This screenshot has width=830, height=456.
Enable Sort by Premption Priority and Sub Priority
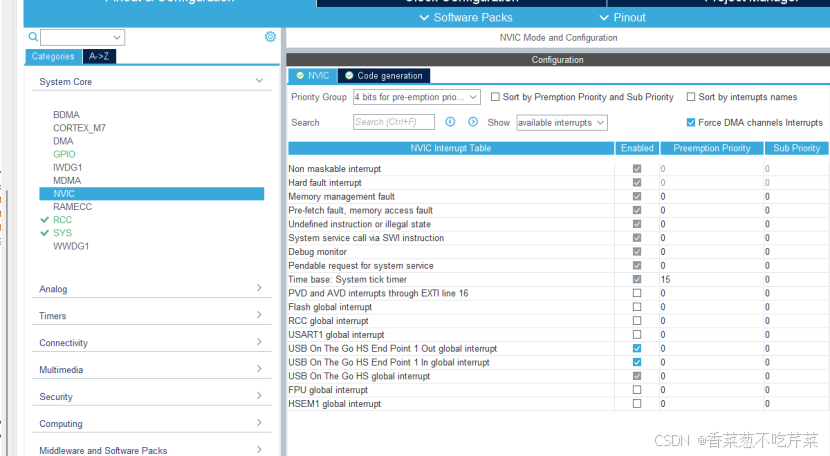(495, 97)
